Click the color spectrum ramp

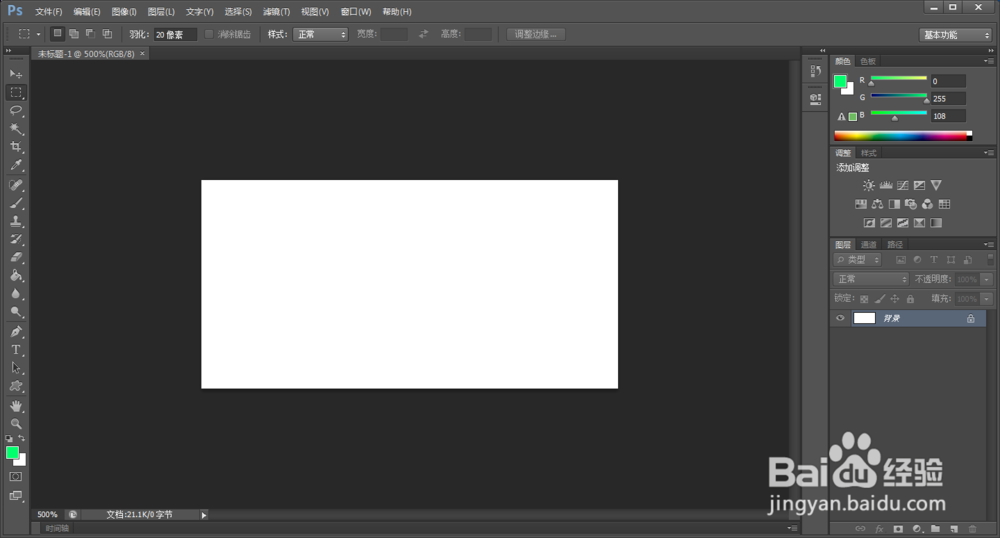903,136
